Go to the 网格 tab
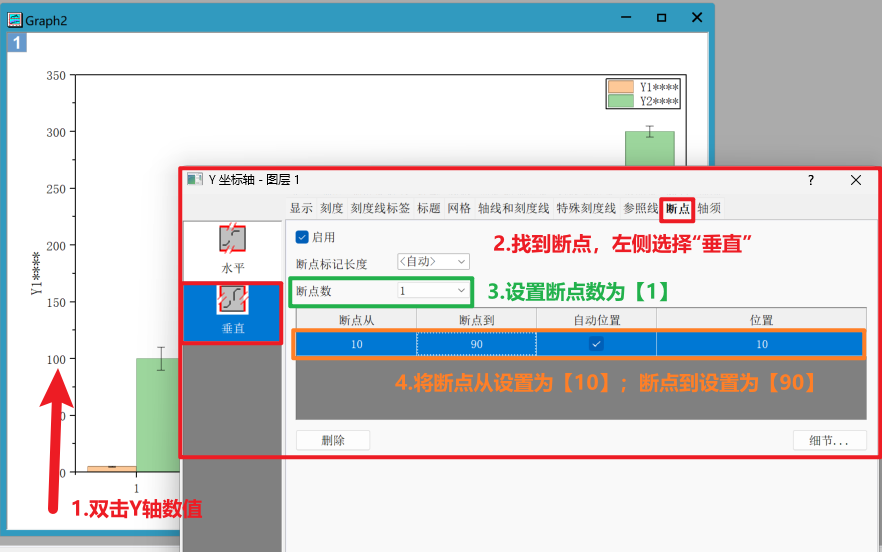Viewport: 882px width, 552px height. click(x=459, y=208)
